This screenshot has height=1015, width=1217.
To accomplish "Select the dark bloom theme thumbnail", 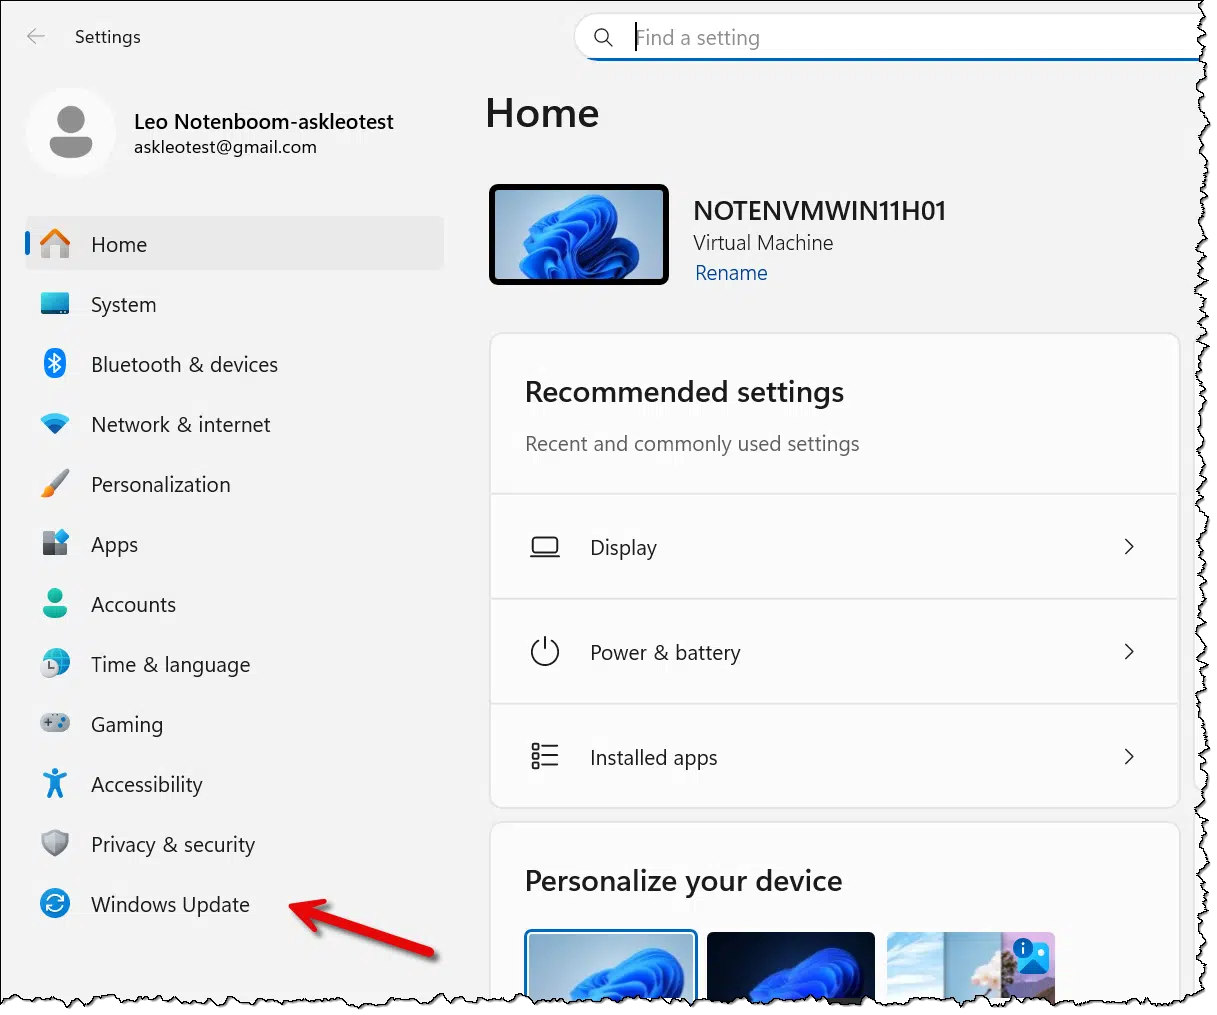I will [x=791, y=967].
